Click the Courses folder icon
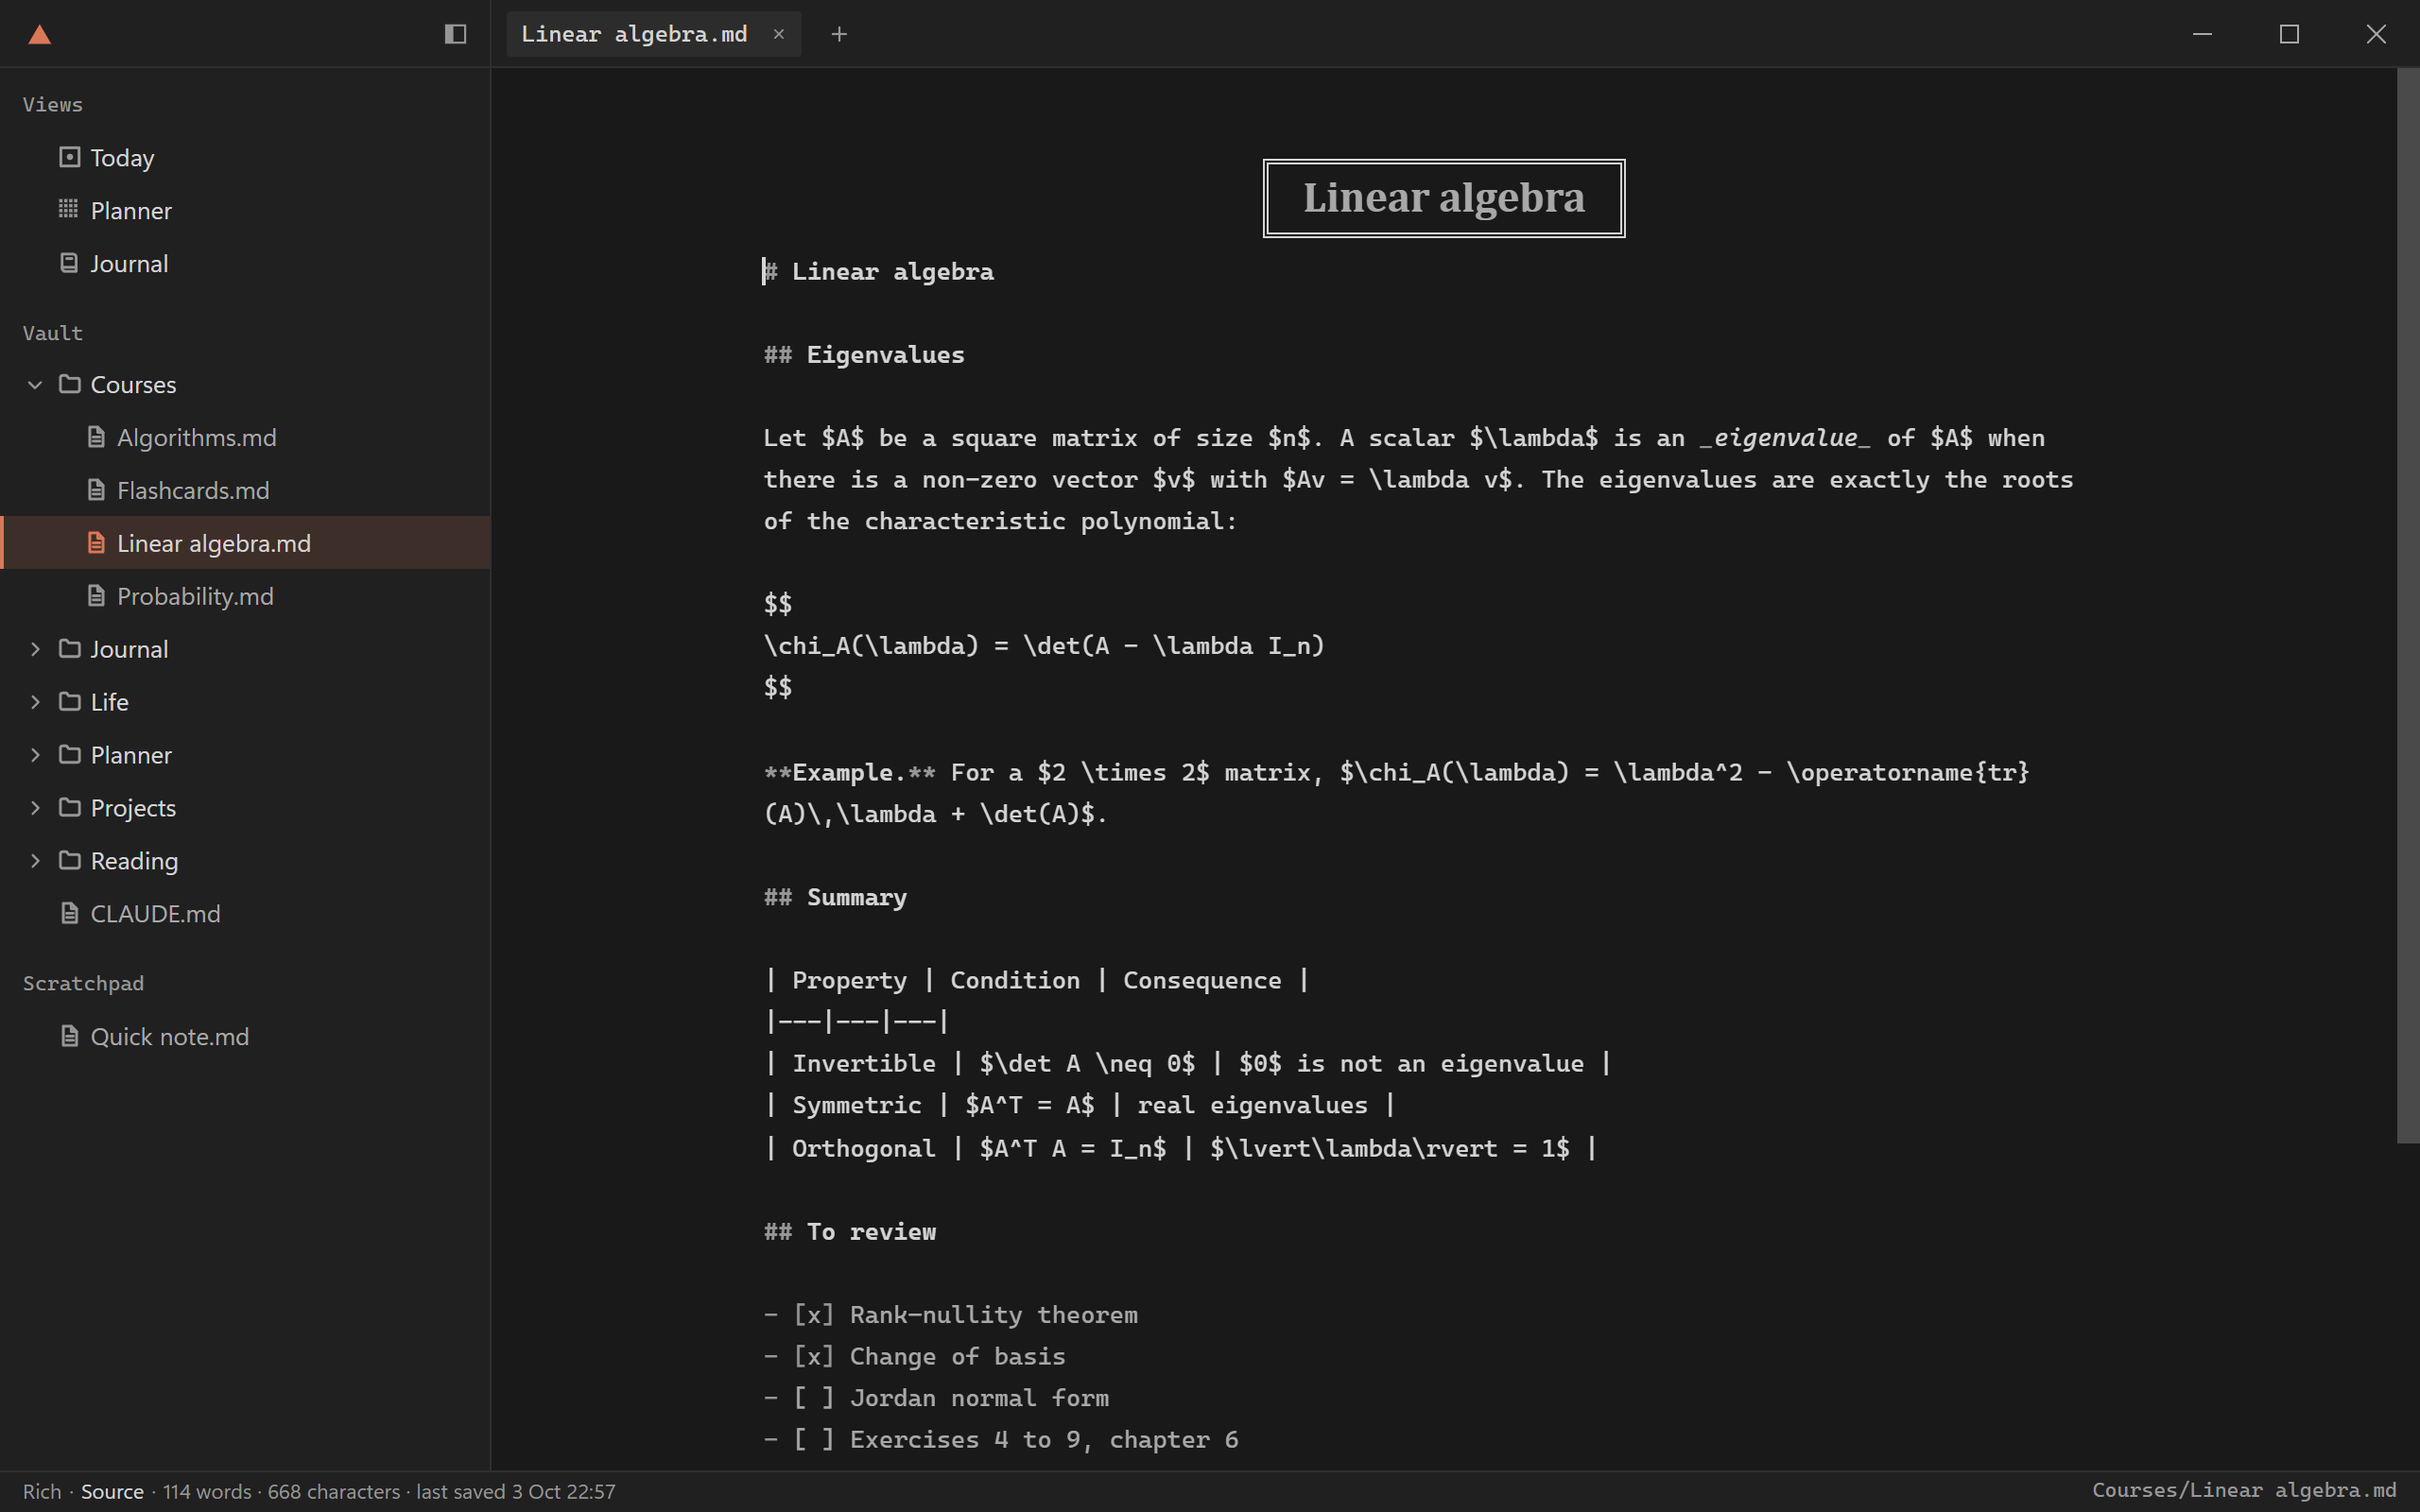Image resolution: width=2420 pixels, height=1512 pixels. point(69,384)
